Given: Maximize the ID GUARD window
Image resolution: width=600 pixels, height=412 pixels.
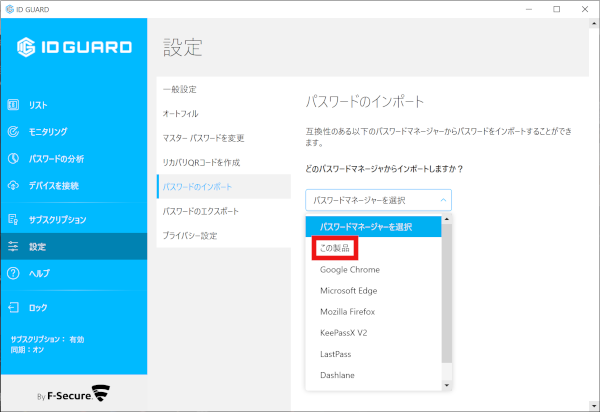Looking at the screenshot, I should point(557,9).
